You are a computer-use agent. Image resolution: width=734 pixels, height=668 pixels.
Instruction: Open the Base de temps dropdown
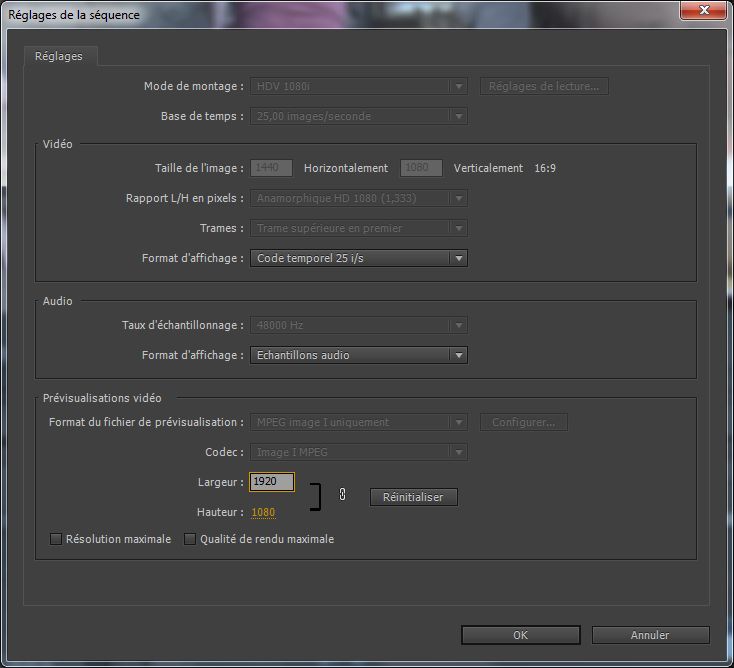click(359, 116)
